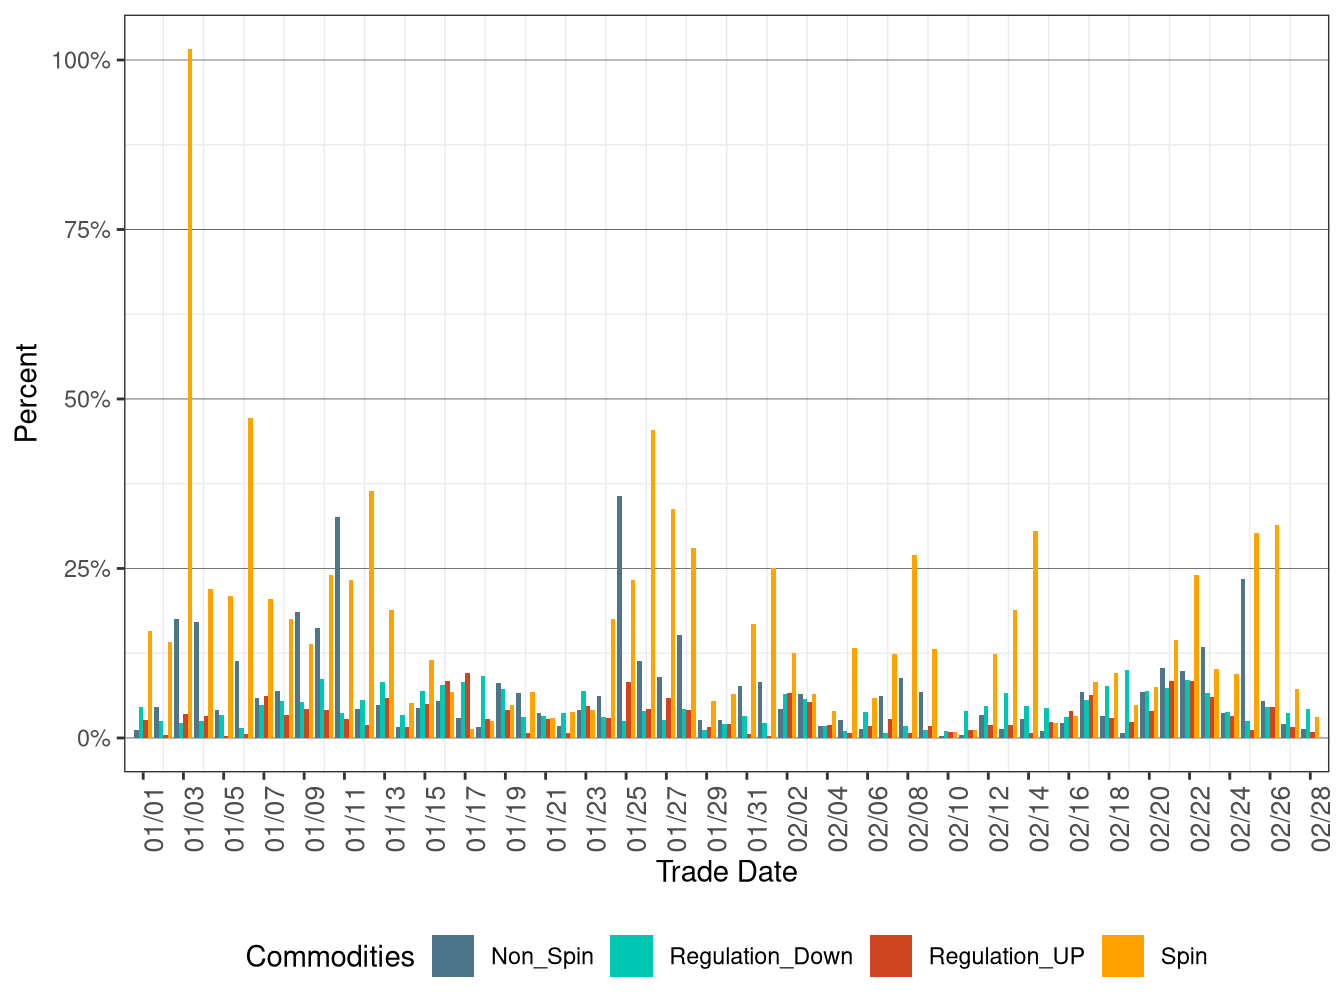This screenshot has height=1008, width=1344.
Task: Select the tallest orange Spin bar on 01/03
Action: [190, 400]
